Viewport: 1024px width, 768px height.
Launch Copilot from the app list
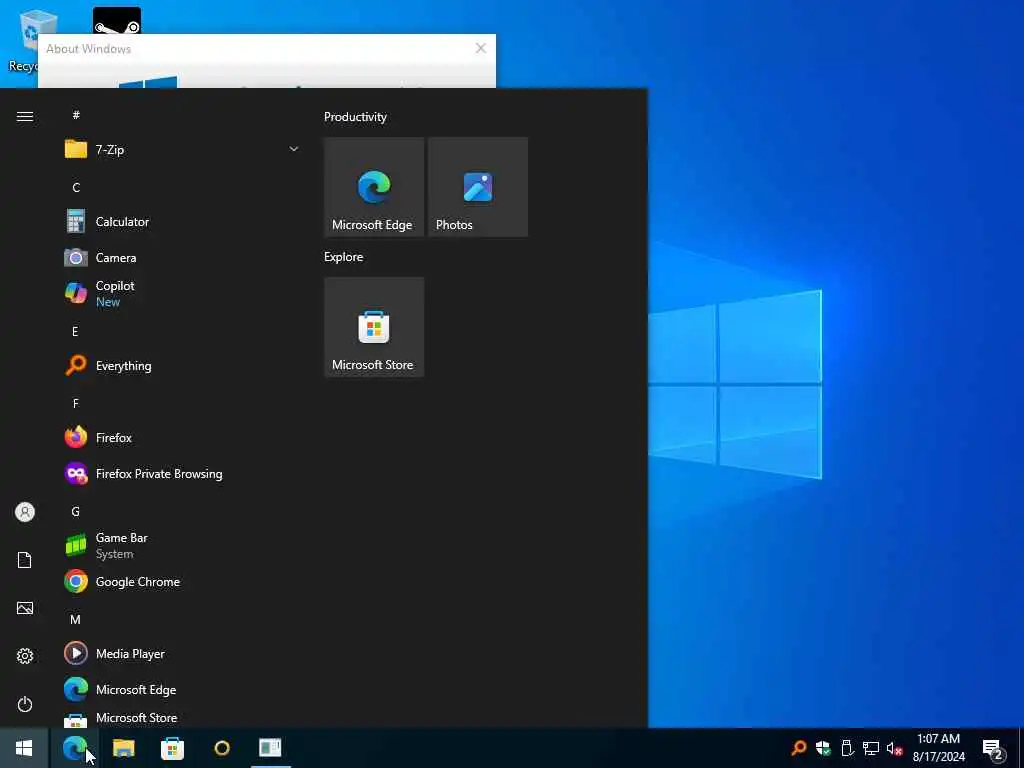(182, 294)
